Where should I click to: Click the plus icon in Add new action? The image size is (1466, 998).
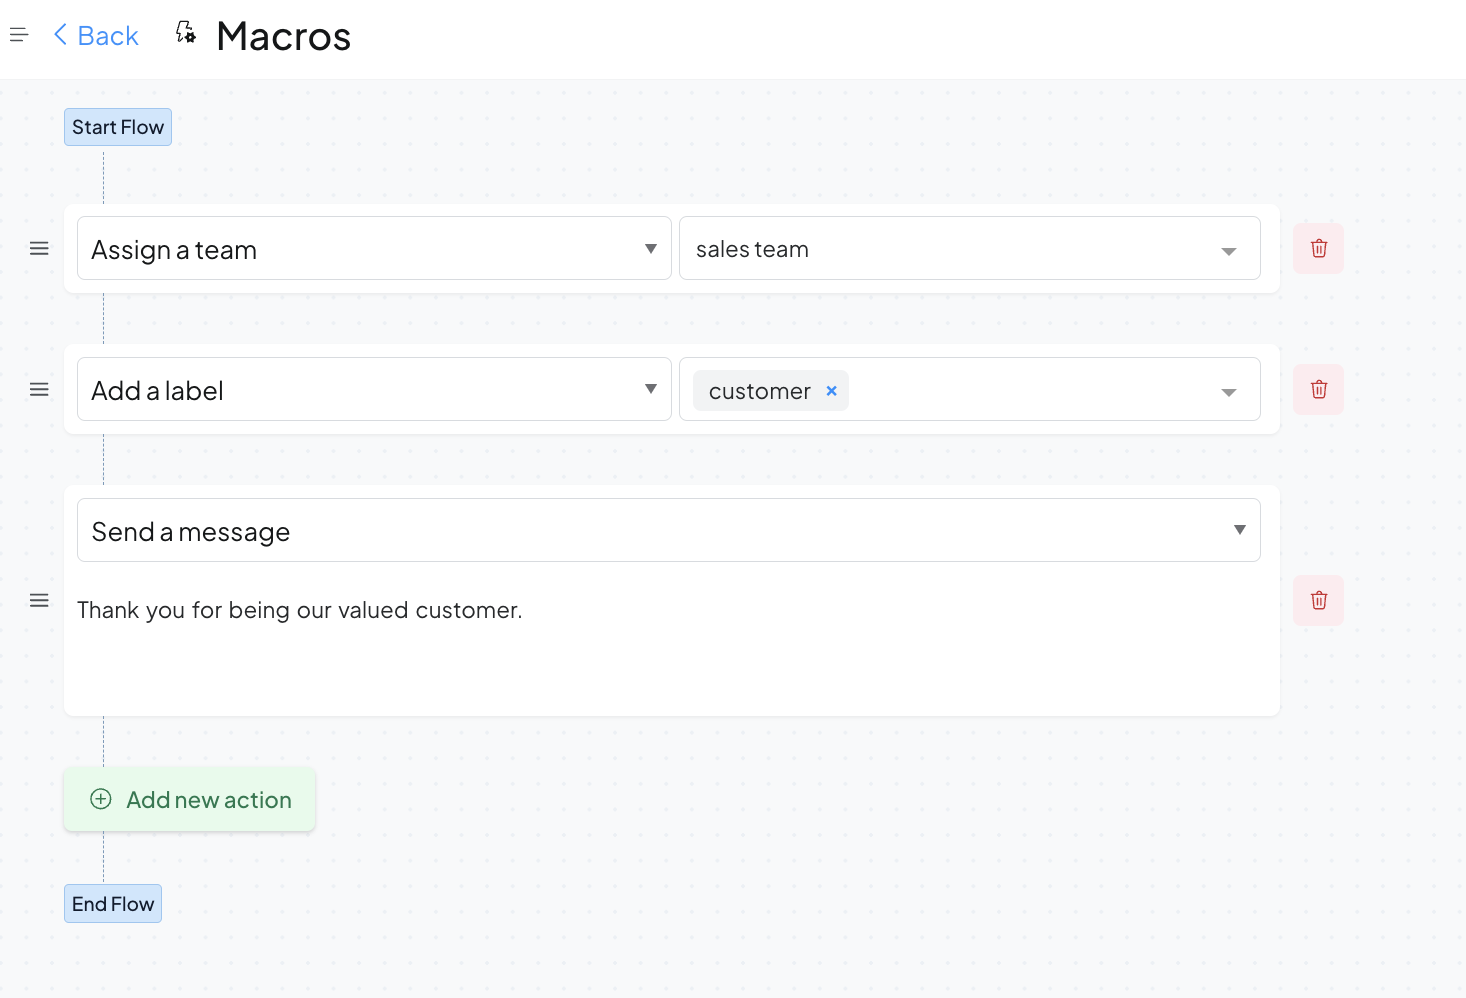101,799
